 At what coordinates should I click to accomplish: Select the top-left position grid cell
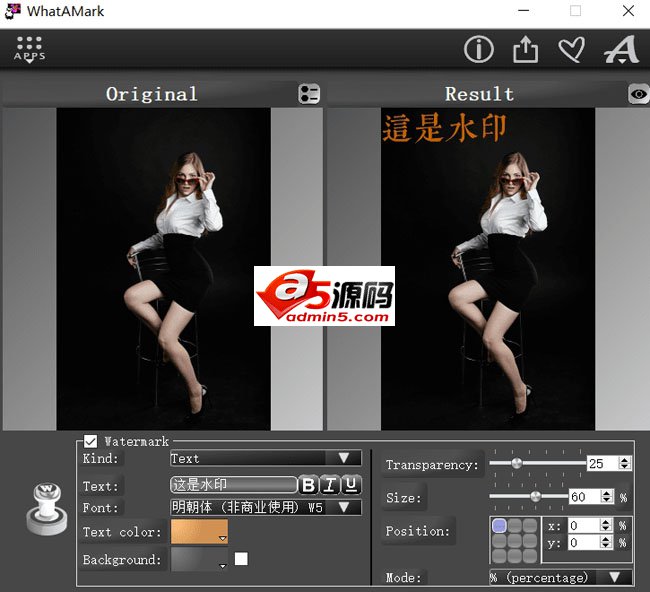pos(499,526)
